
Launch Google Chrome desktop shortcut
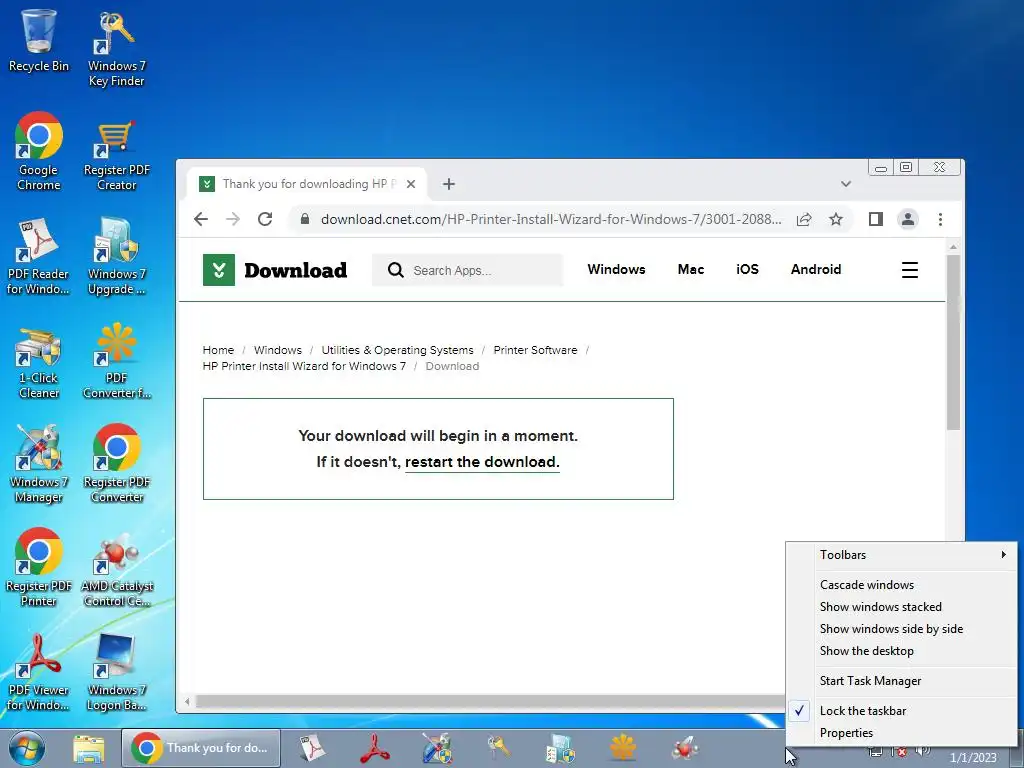[39, 152]
